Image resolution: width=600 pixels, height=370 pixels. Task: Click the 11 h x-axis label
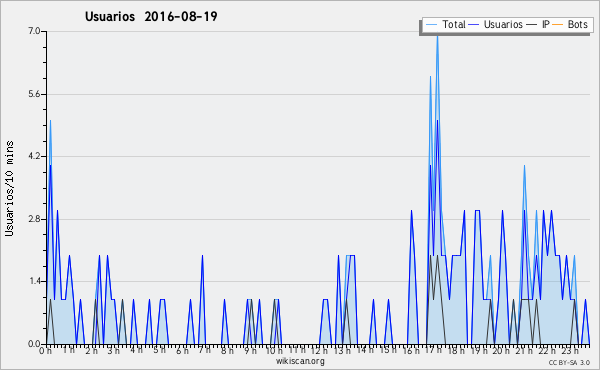(297, 350)
